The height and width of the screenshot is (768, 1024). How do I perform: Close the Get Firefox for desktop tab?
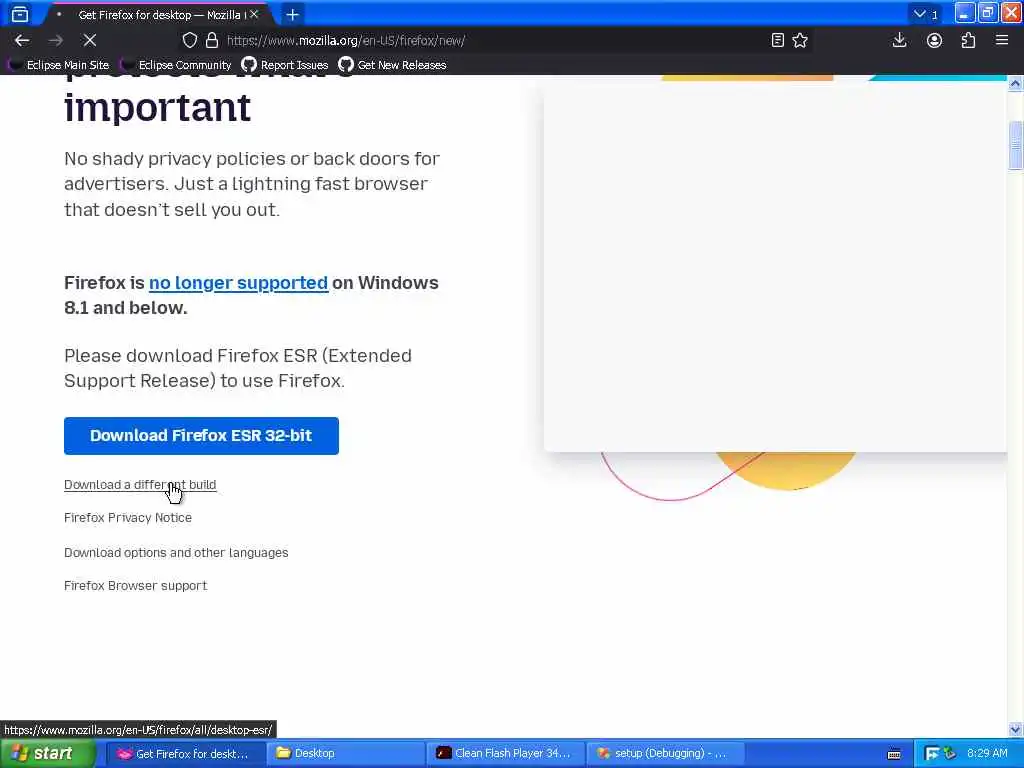click(254, 14)
